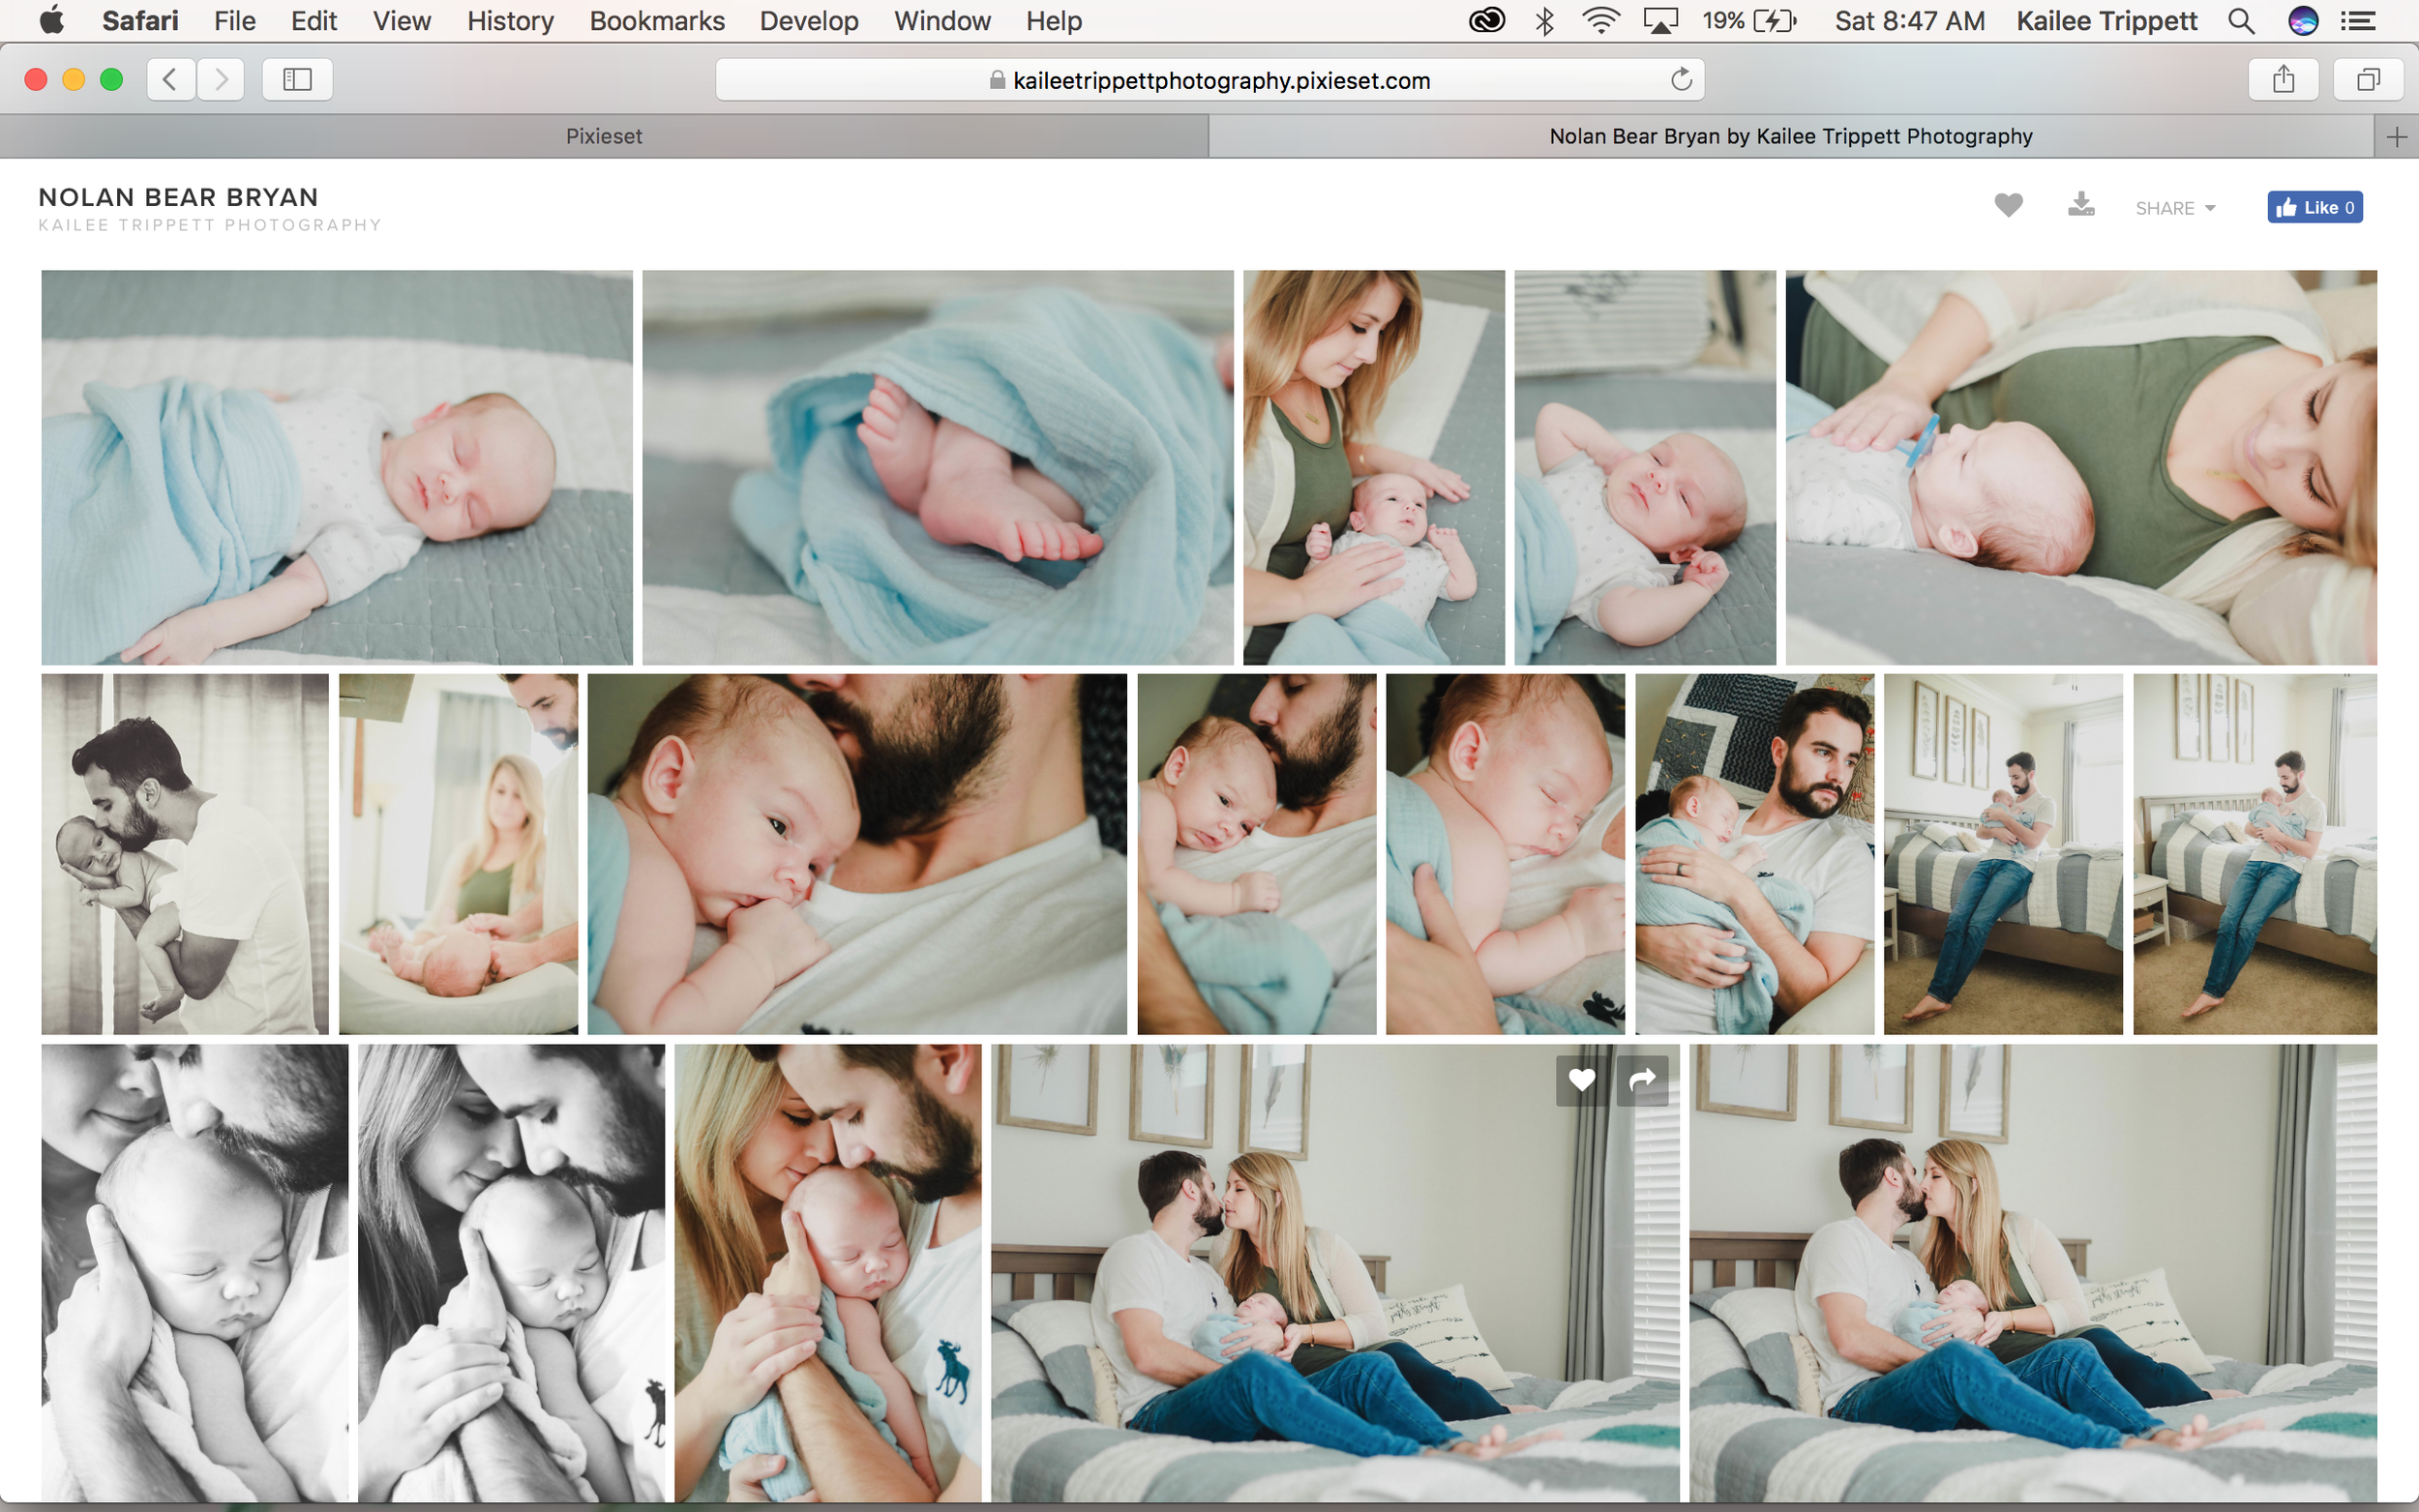Expand the SHARE dropdown

[x=2175, y=208]
